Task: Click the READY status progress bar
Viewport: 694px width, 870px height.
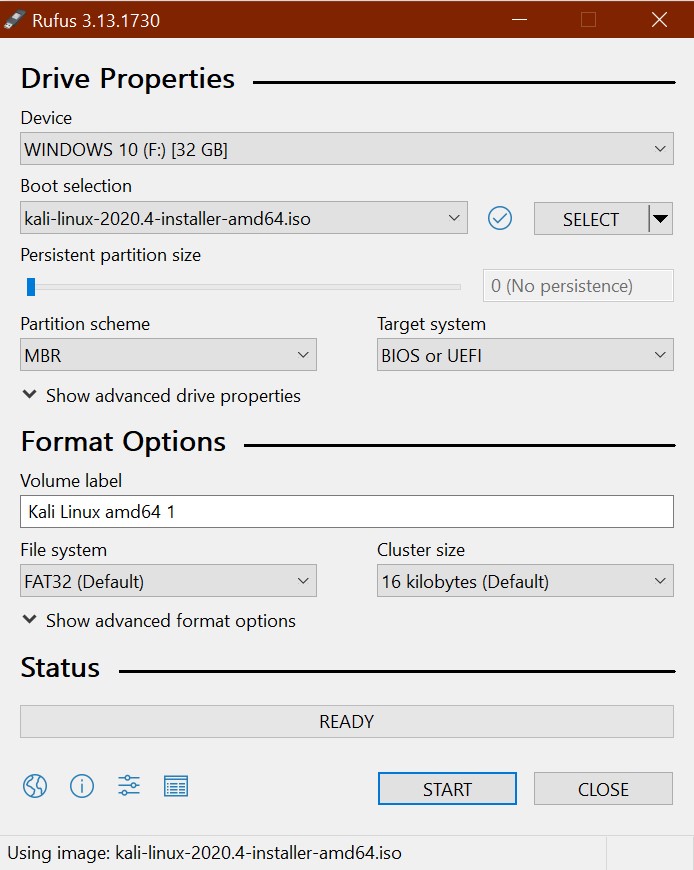Action: (x=347, y=721)
